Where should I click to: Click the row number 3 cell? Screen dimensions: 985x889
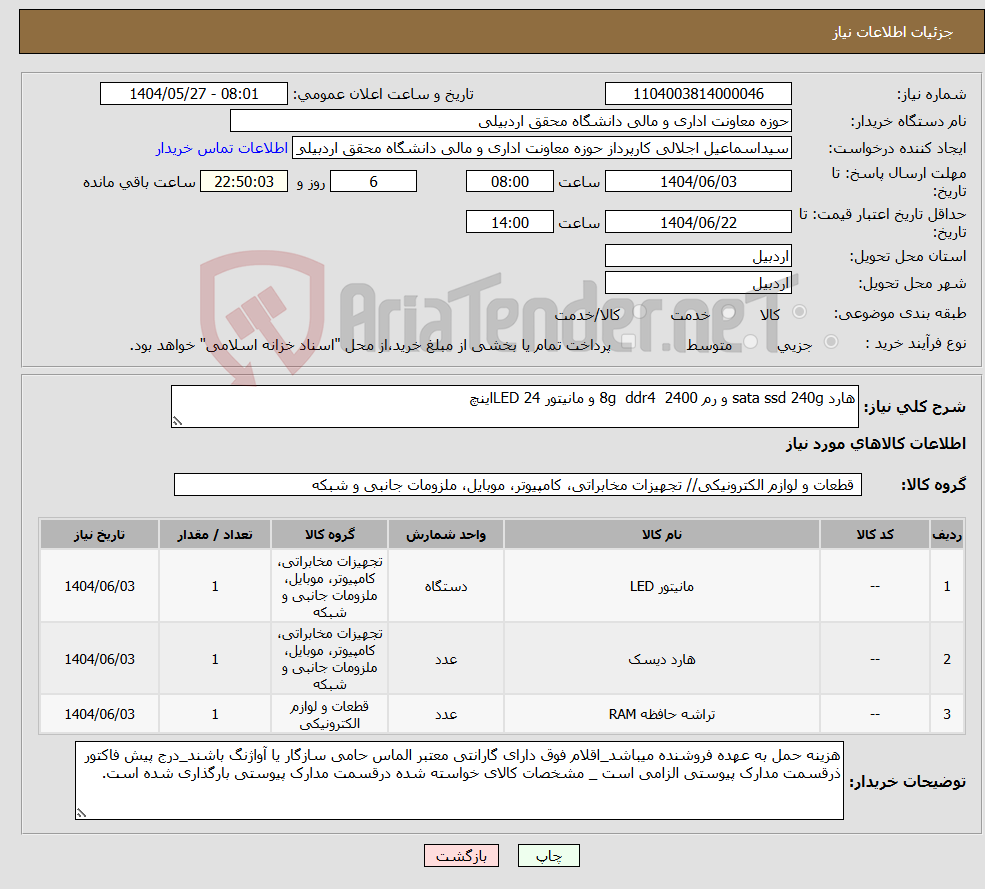coord(947,714)
